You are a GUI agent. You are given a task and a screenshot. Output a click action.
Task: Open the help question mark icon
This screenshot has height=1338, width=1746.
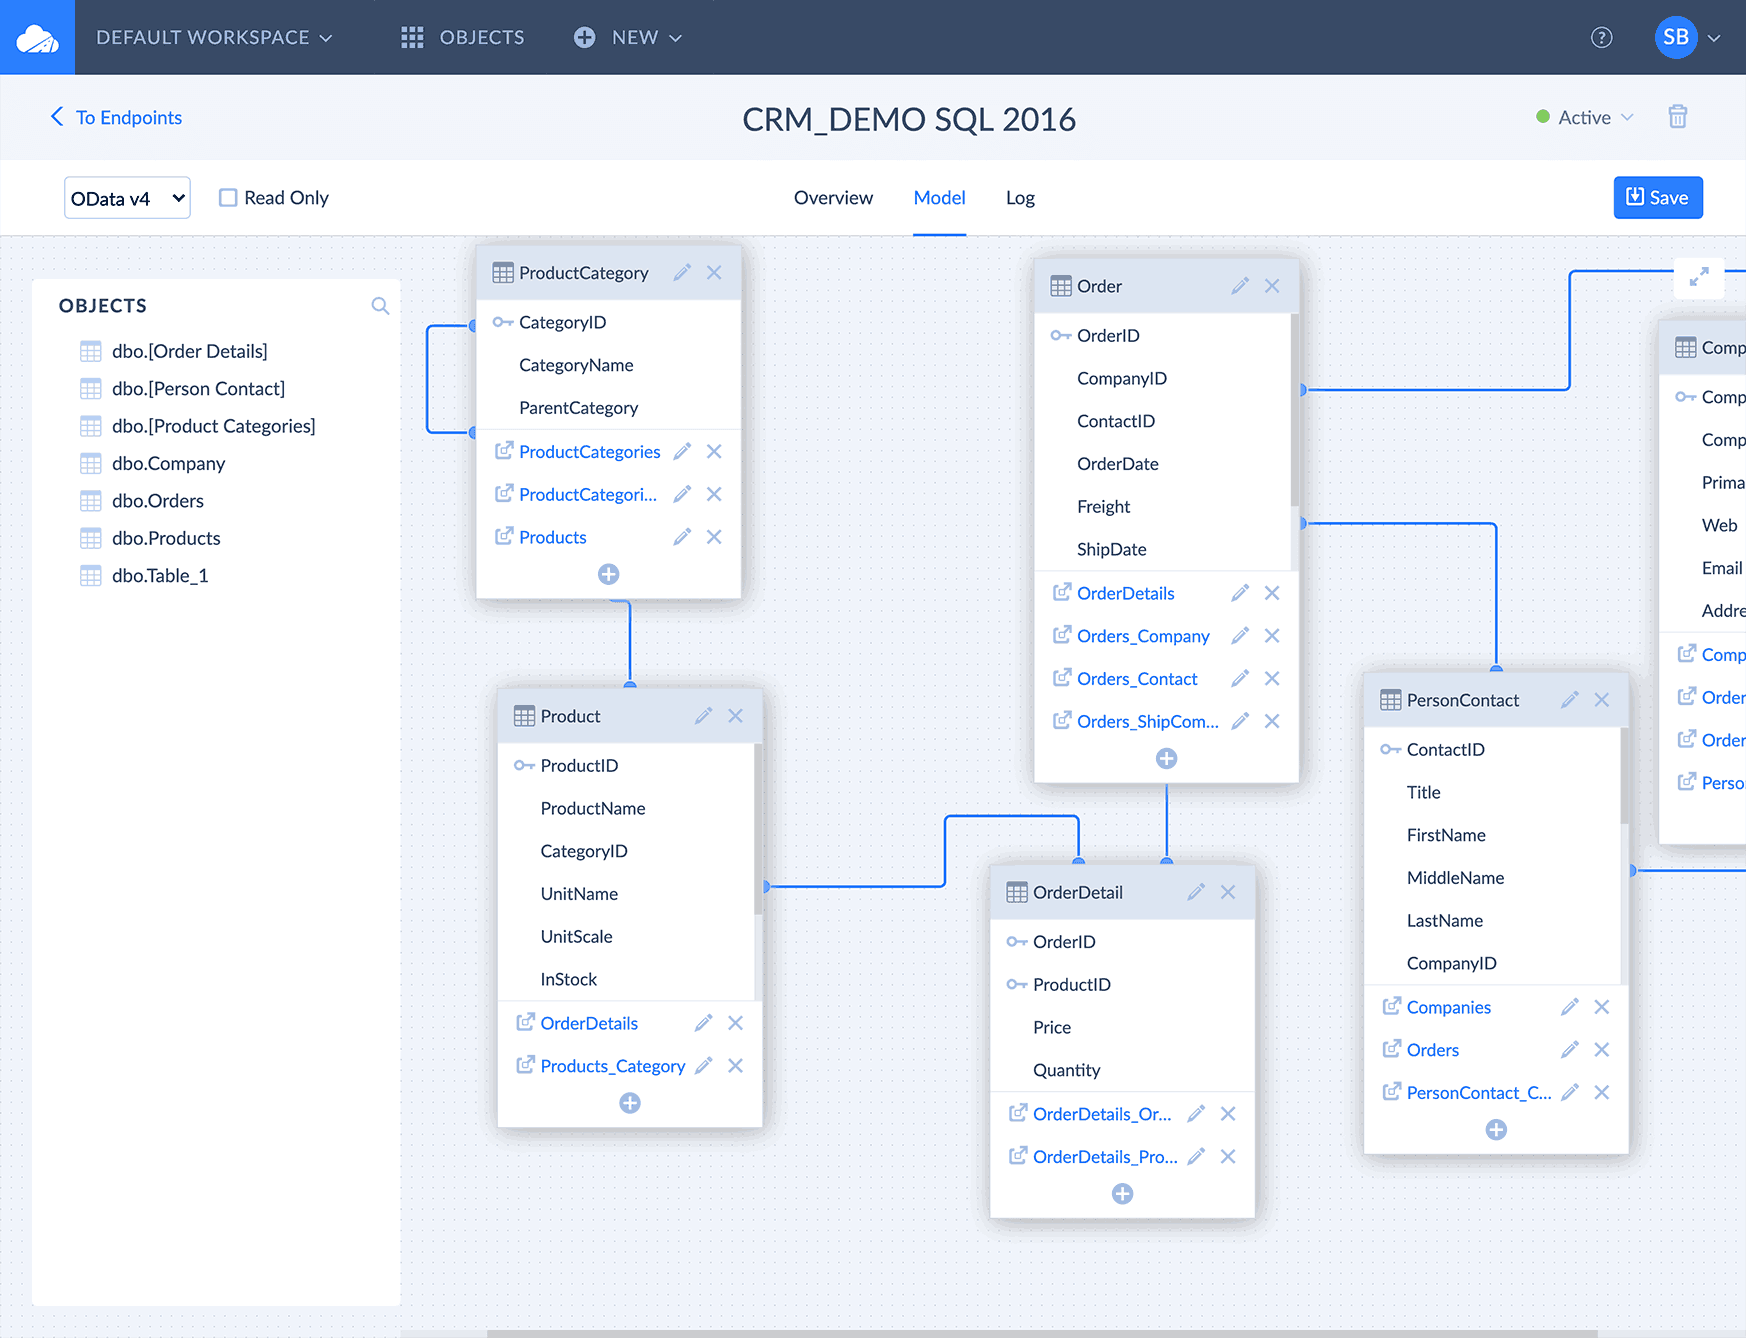click(1601, 38)
